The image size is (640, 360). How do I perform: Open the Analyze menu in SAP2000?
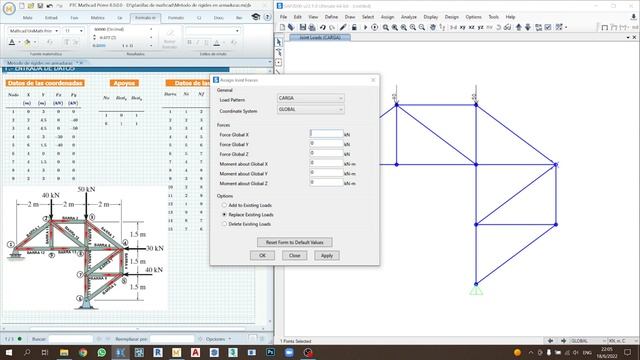pyautogui.click(x=409, y=17)
